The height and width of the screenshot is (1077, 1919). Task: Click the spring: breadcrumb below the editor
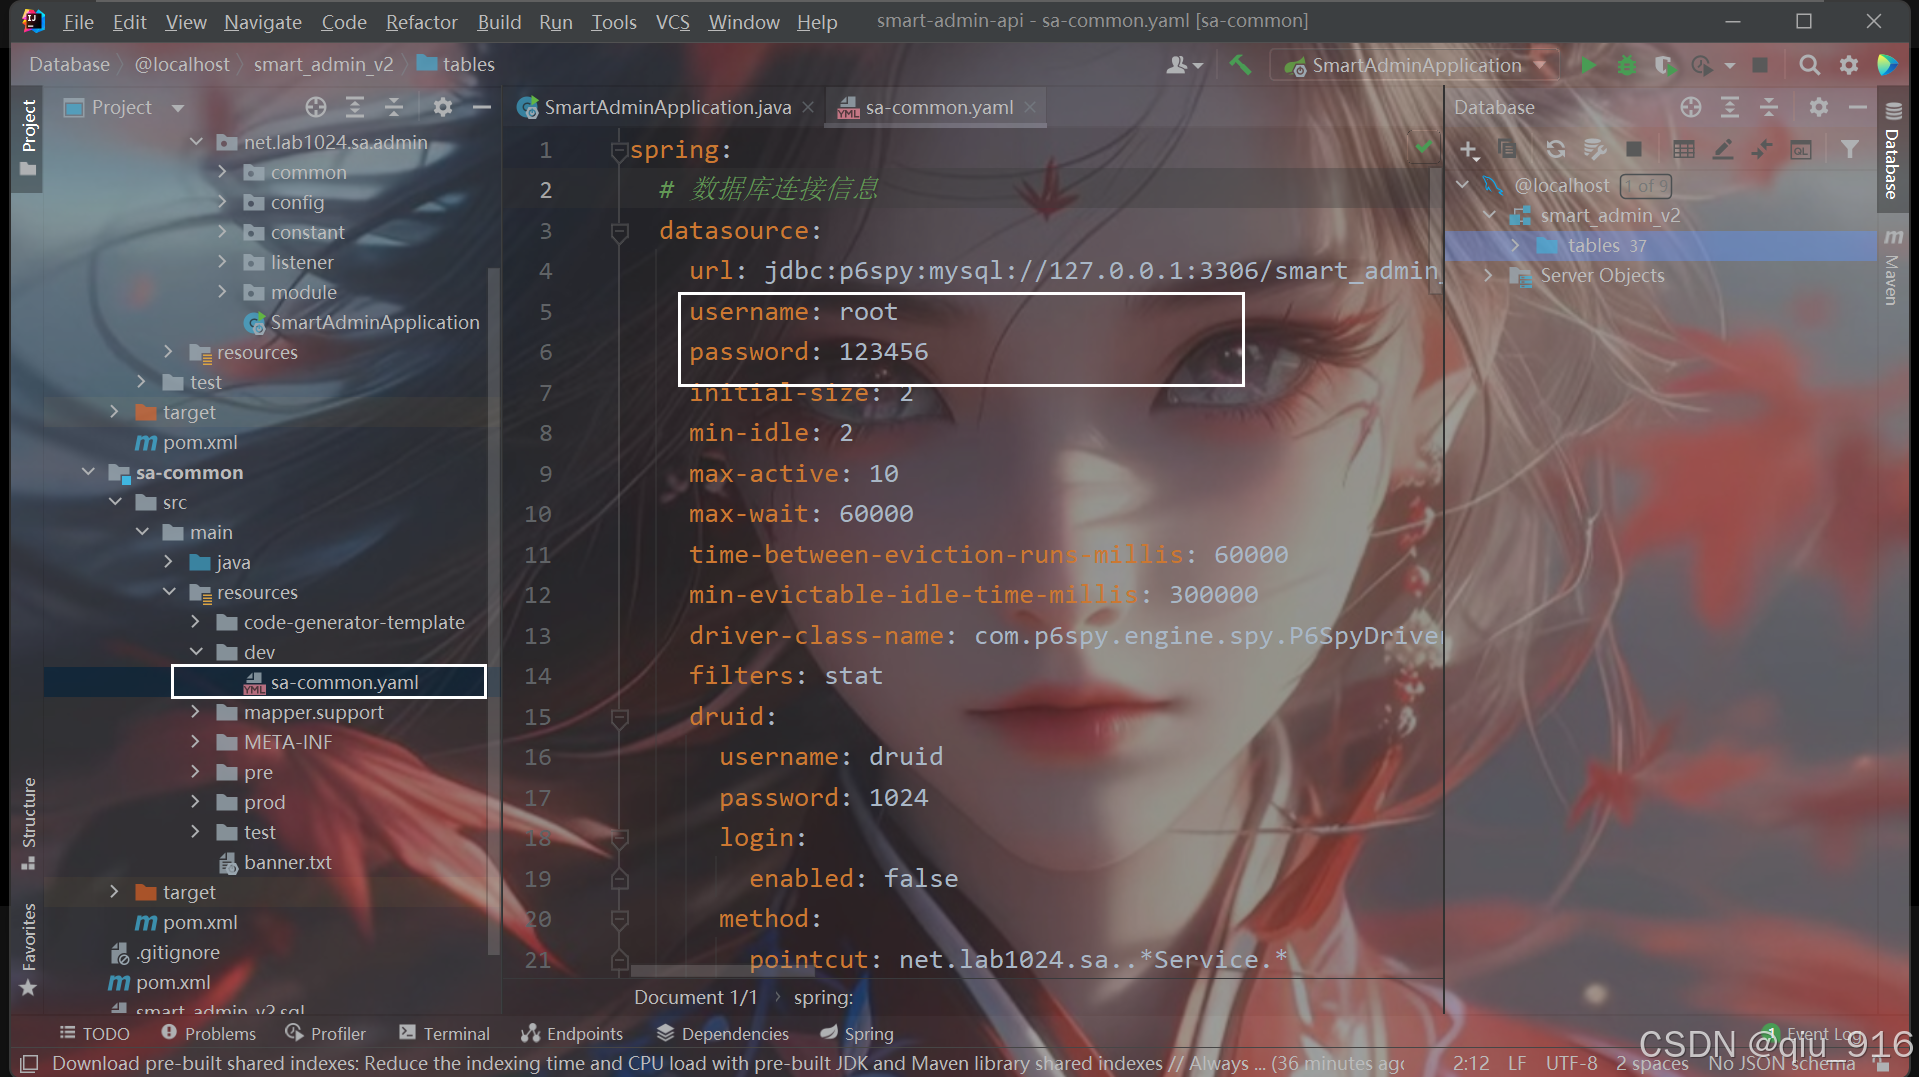tap(822, 997)
